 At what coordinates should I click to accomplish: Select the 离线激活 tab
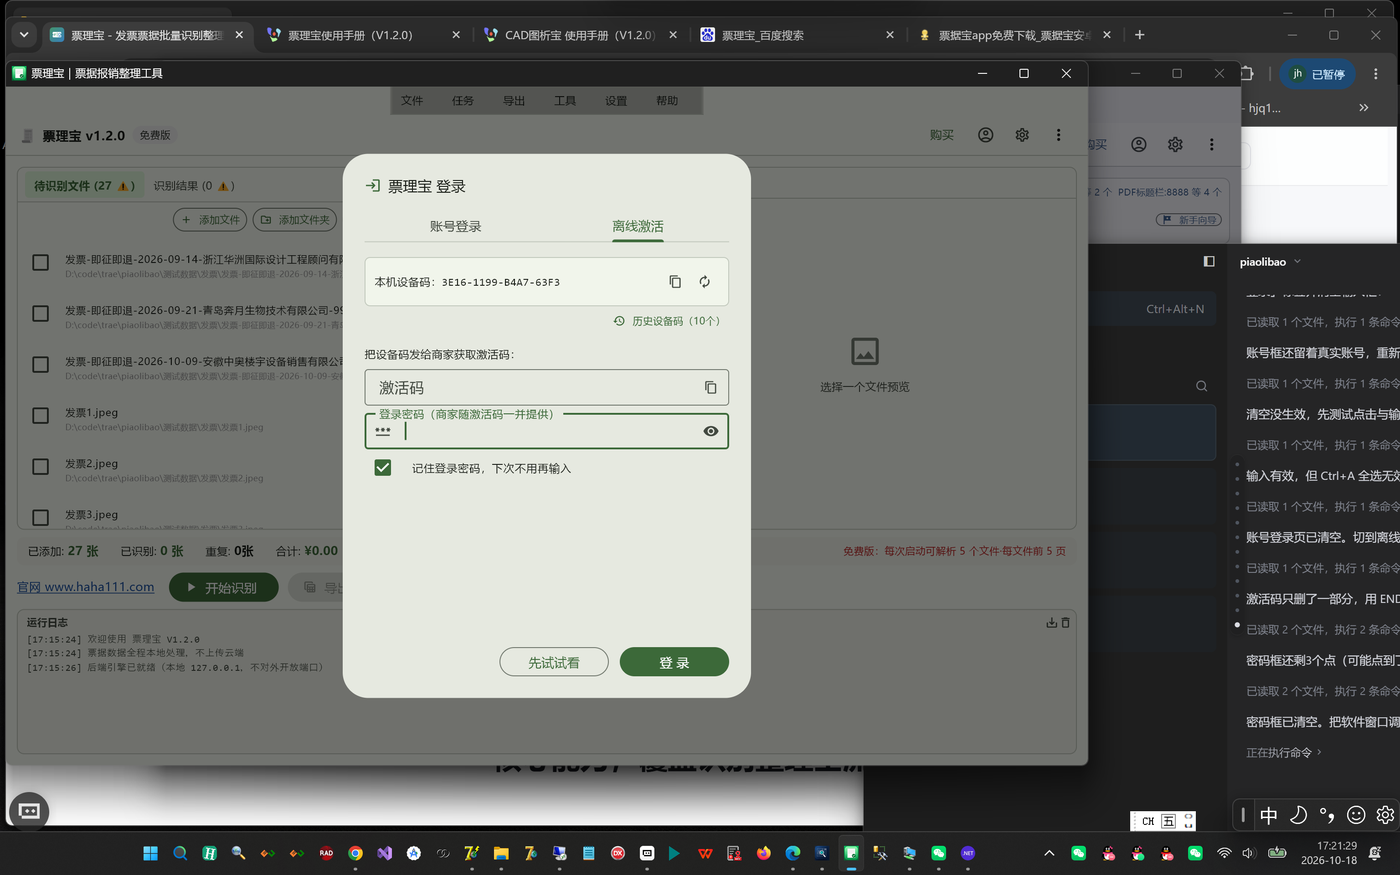(638, 226)
